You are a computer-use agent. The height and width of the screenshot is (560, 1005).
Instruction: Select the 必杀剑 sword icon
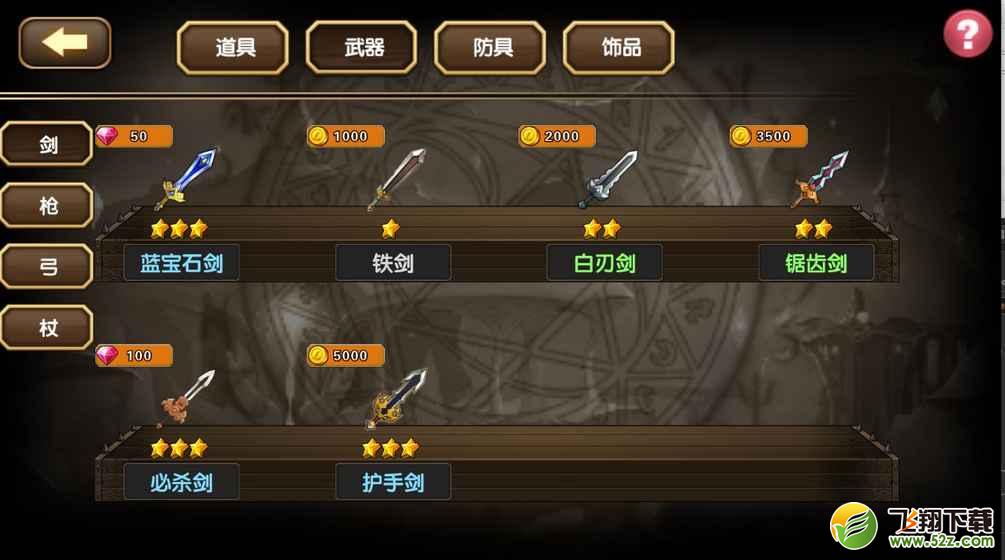coord(186,398)
